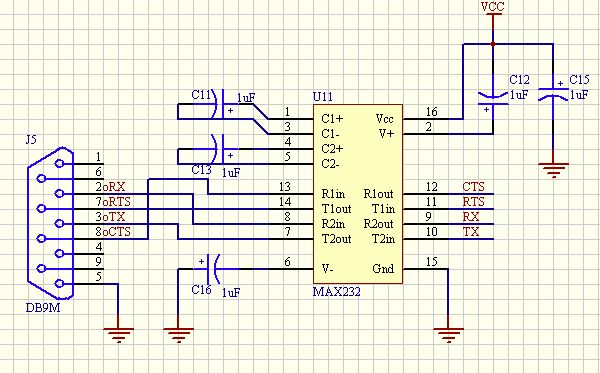Click the oRX net label
Screen dimensions: 600x373
(114, 187)
